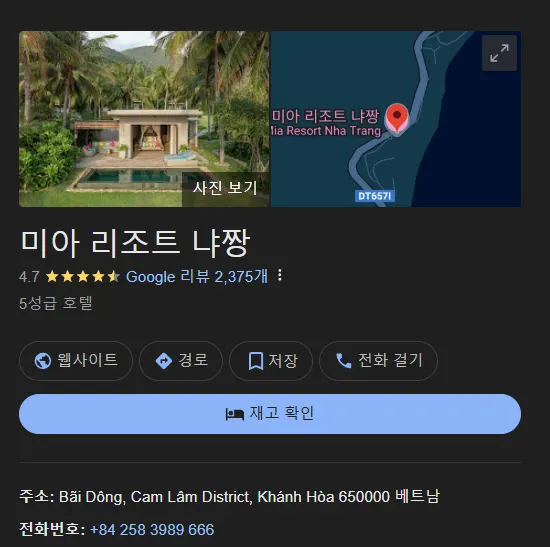Click the bookmark icon to save the place

click(x=256, y=361)
